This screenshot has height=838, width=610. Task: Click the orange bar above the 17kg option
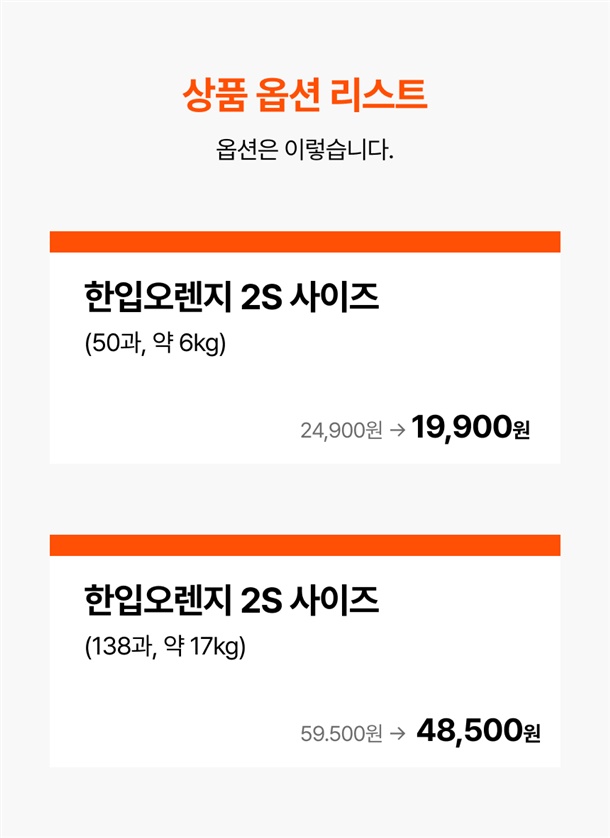click(305, 545)
